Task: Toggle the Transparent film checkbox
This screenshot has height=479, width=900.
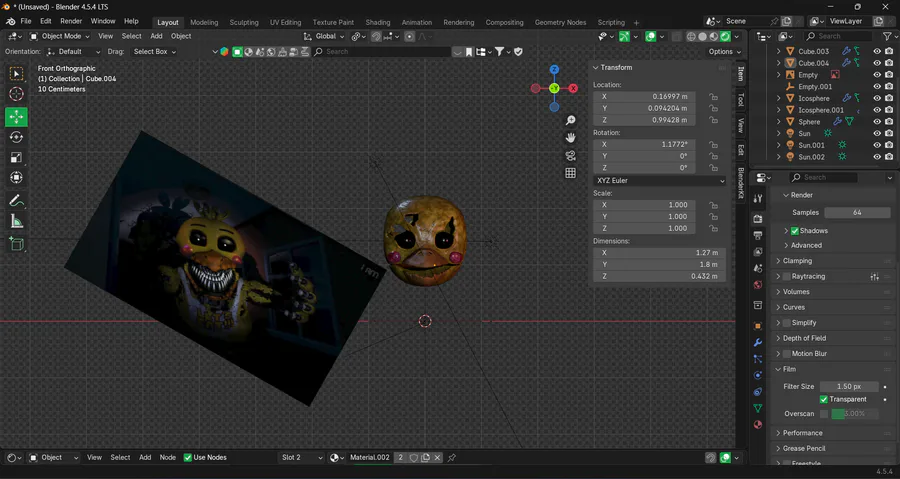Action: [824, 399]
